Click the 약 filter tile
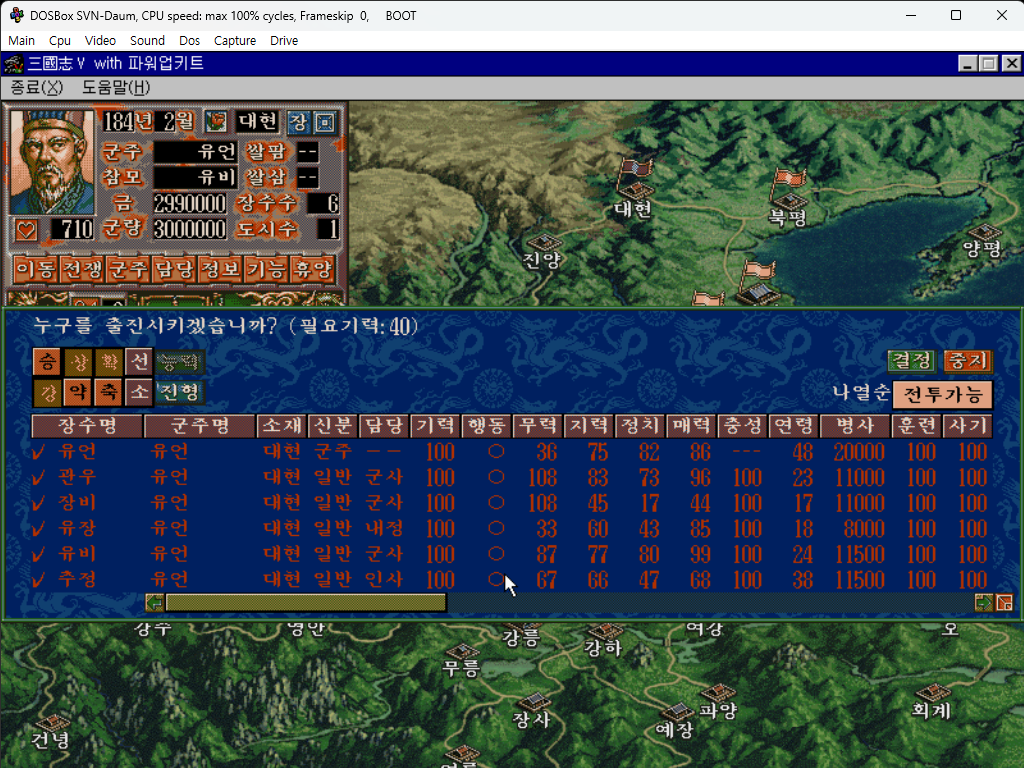Viewport: 1024px width, 768px height. [78, 391]
